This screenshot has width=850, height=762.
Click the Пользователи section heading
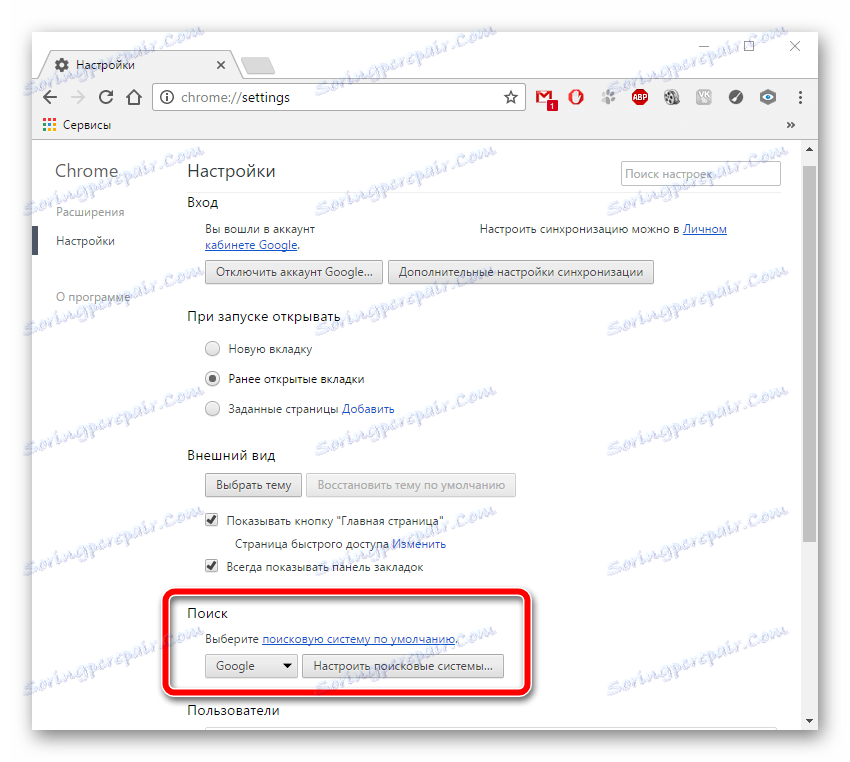(234, 711)
